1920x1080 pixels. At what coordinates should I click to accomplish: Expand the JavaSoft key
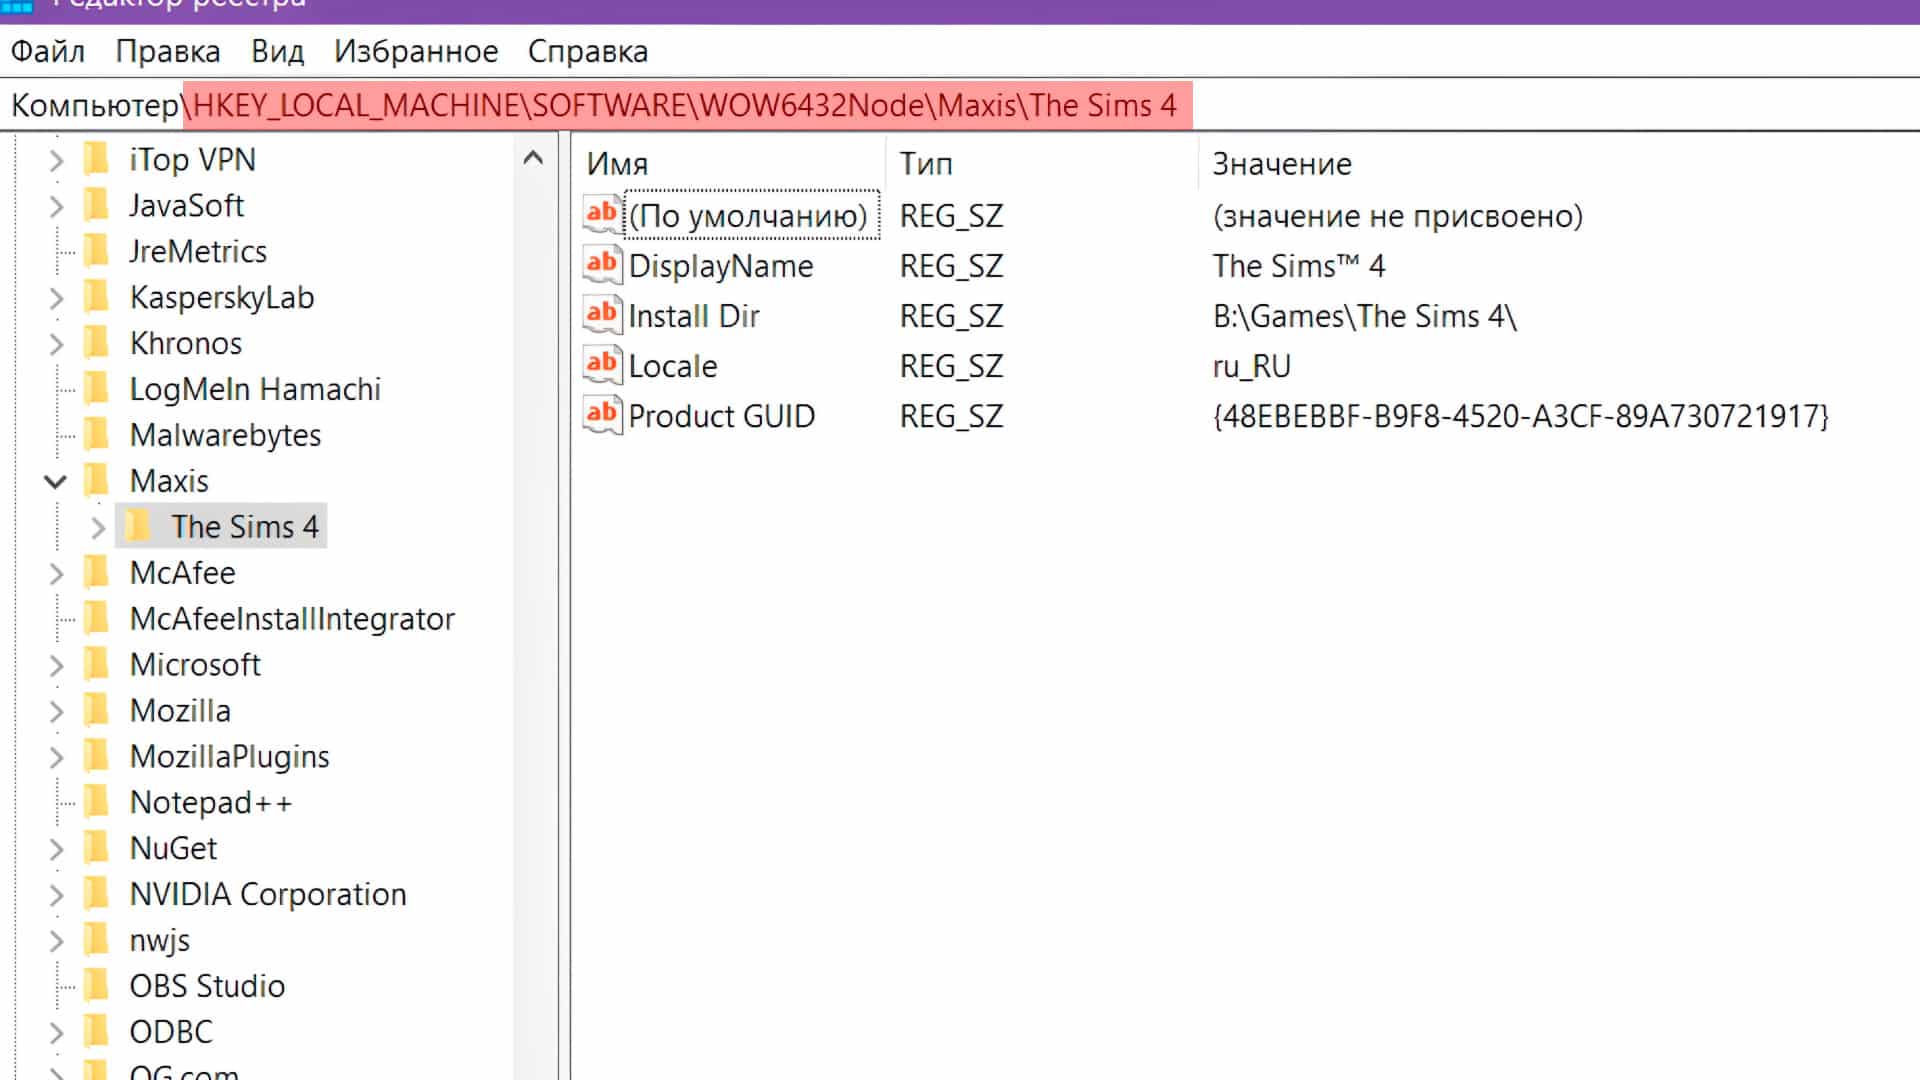56,206
